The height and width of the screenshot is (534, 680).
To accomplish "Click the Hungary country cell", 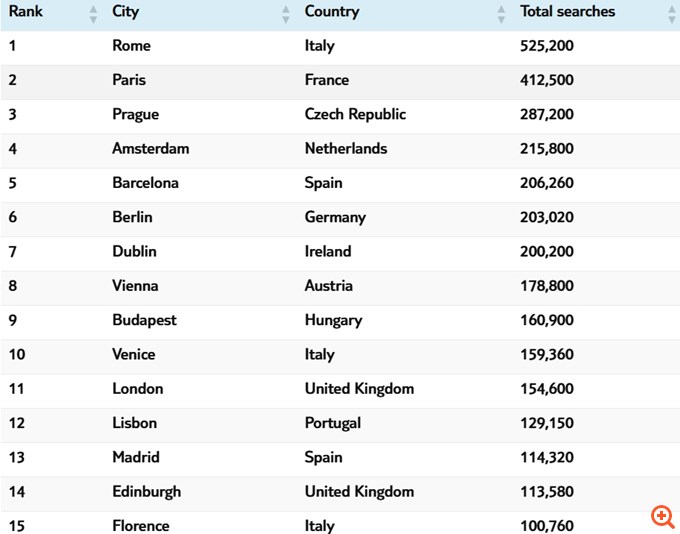I will pos(333,320).
